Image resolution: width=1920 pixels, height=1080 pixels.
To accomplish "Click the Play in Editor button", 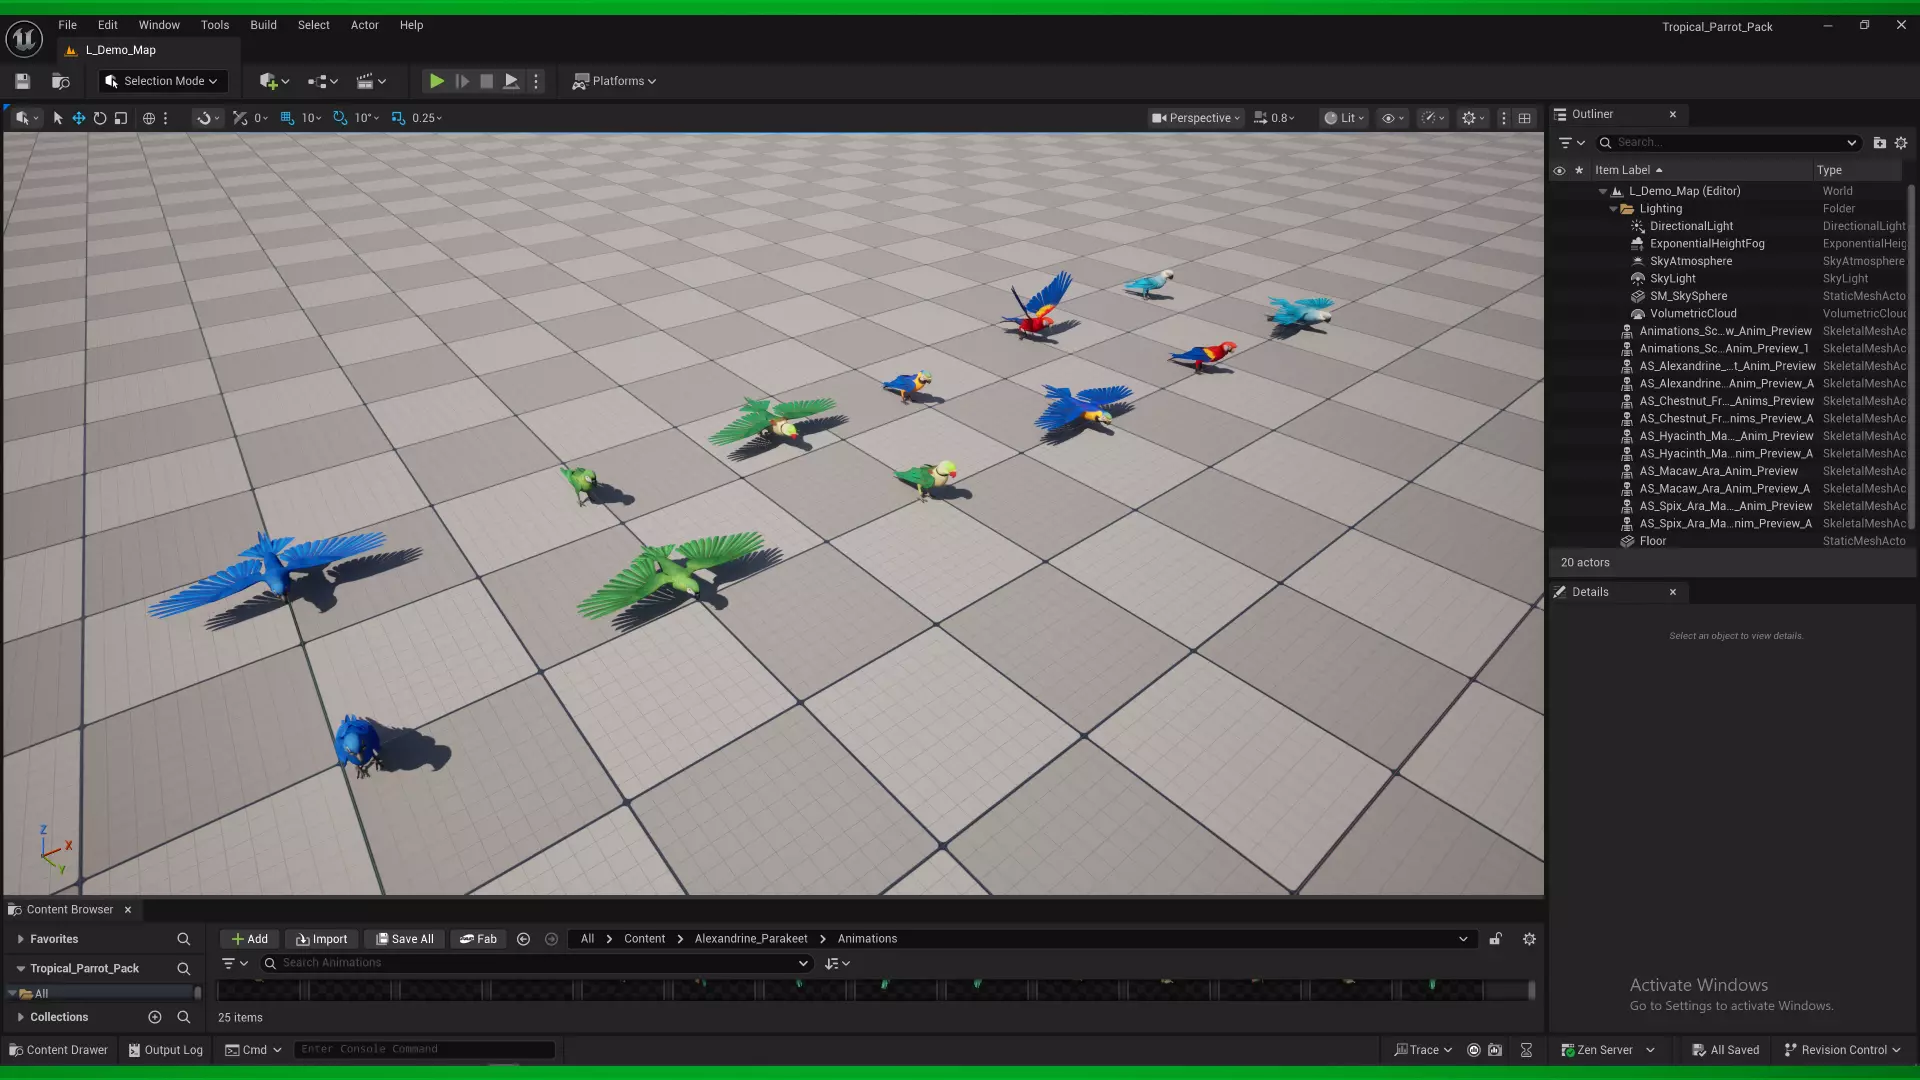I will [x=436, y=81].
